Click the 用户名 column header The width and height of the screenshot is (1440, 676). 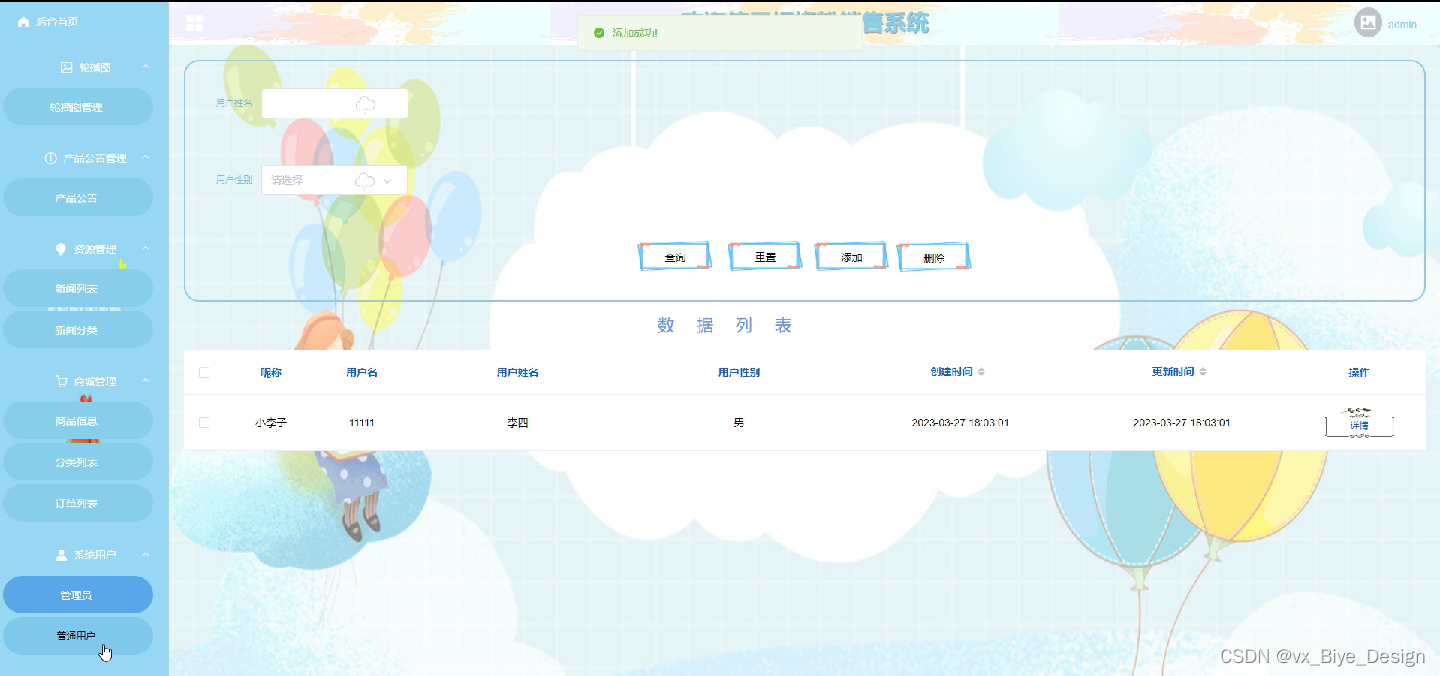coord(362,372)
